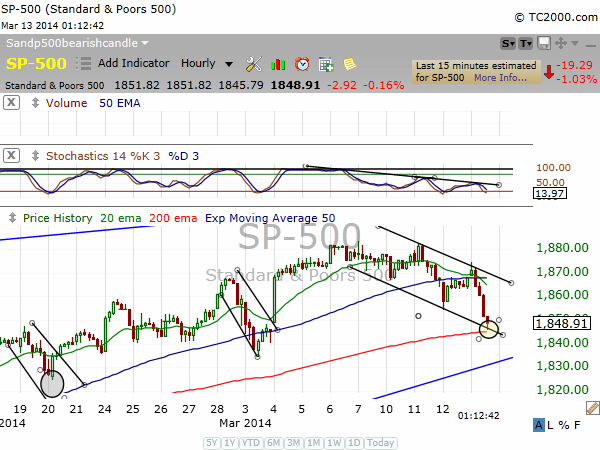Open the More Info... link
This screenshot has height=450, width=600.
click(x=501, y=77)
